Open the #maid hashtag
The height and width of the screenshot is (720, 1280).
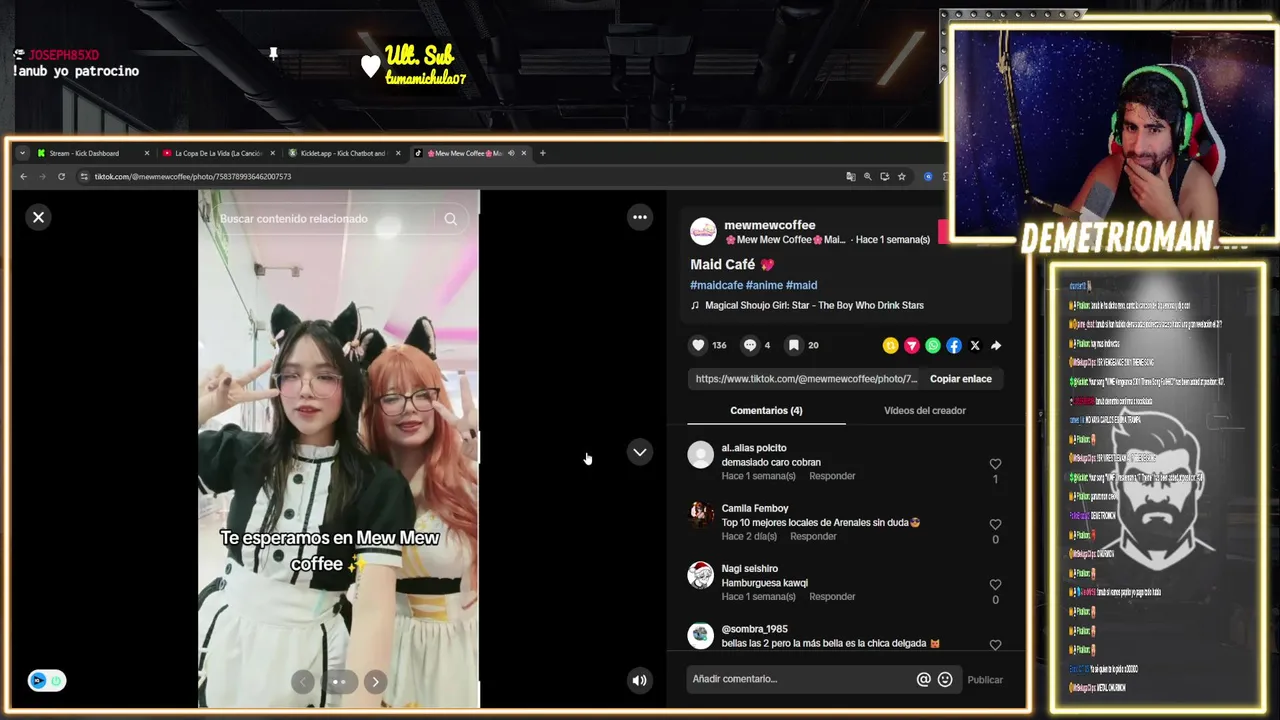801,285
